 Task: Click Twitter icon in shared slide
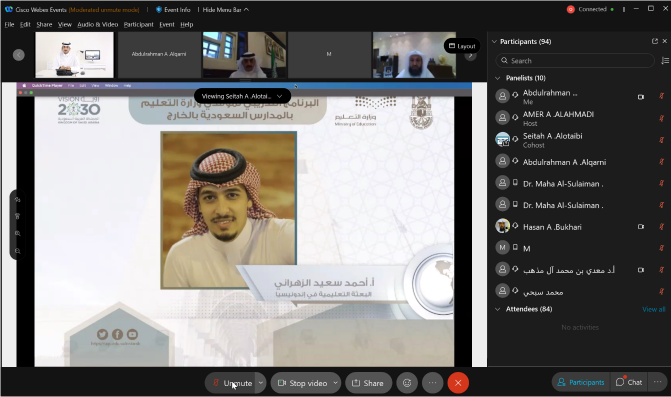click(x=102, y=334)
